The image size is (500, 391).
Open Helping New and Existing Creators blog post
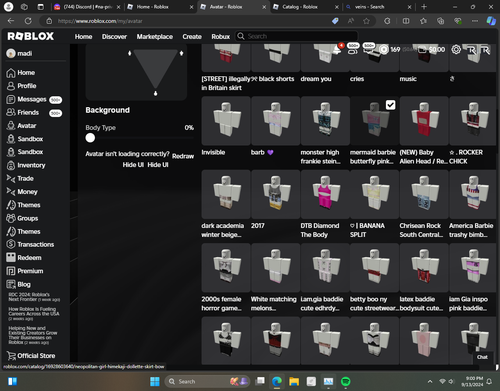32,335
